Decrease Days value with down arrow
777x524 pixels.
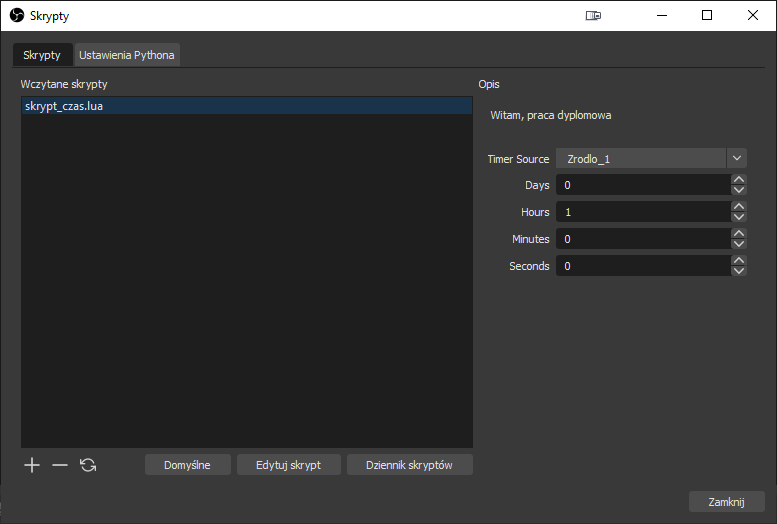(739, 190)
